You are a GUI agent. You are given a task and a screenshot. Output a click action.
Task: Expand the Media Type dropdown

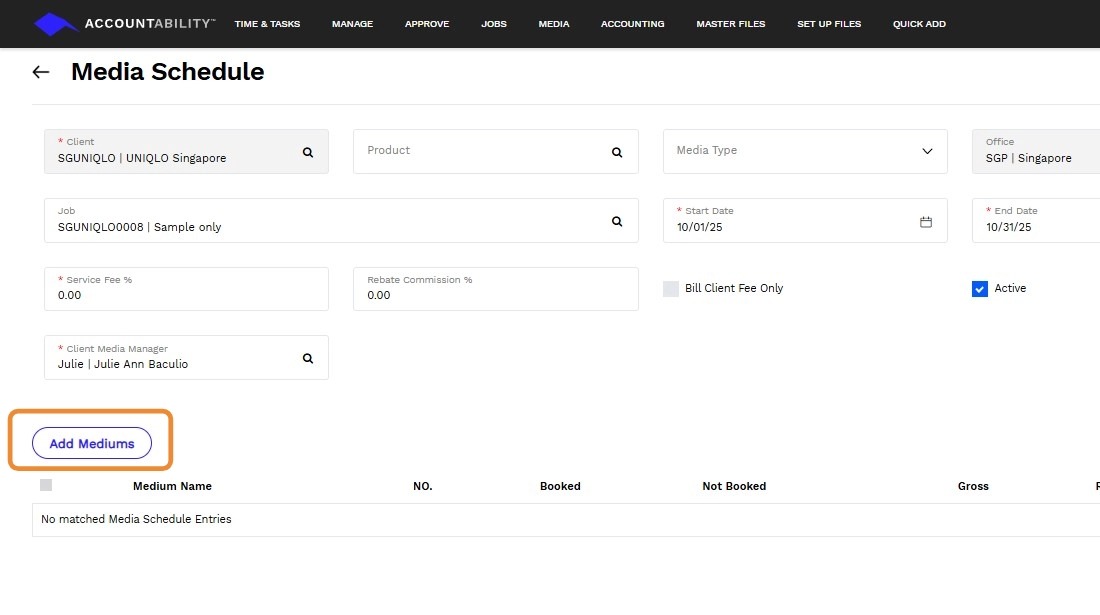point(805,151)
